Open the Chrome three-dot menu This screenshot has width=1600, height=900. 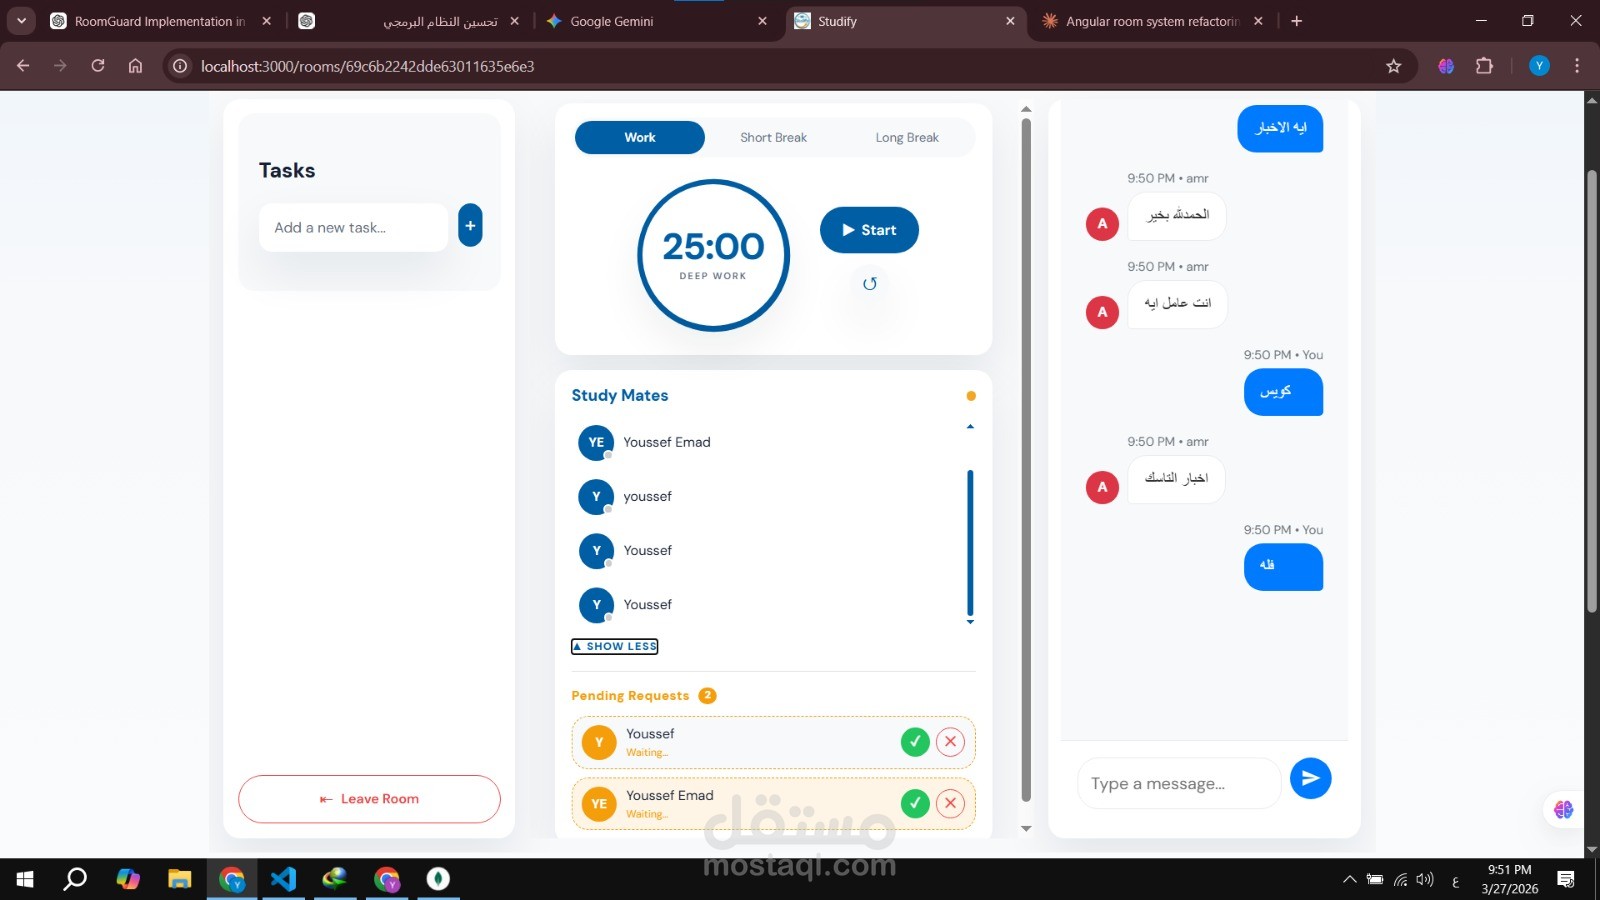1577,66
